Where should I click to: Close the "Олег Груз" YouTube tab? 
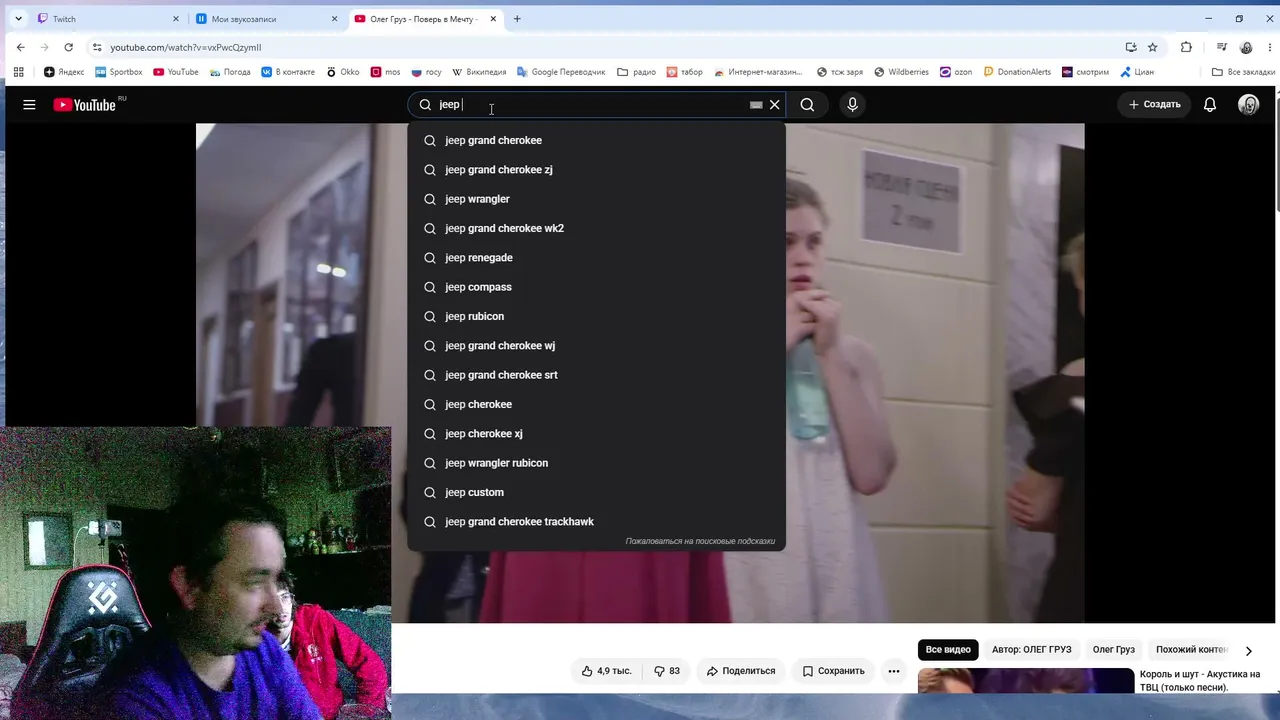(x=493, y=19)
